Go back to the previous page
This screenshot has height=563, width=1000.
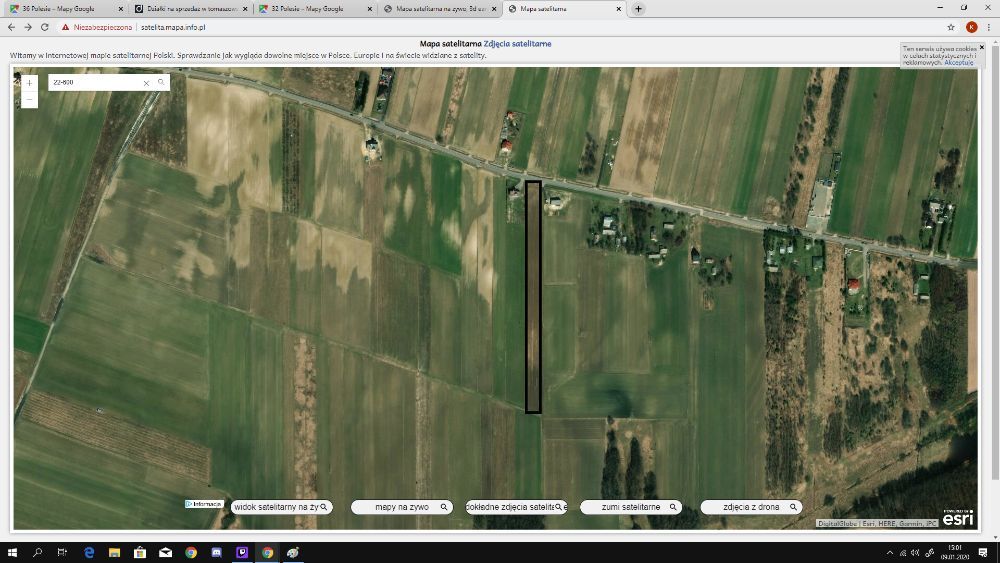coord(11,27)
